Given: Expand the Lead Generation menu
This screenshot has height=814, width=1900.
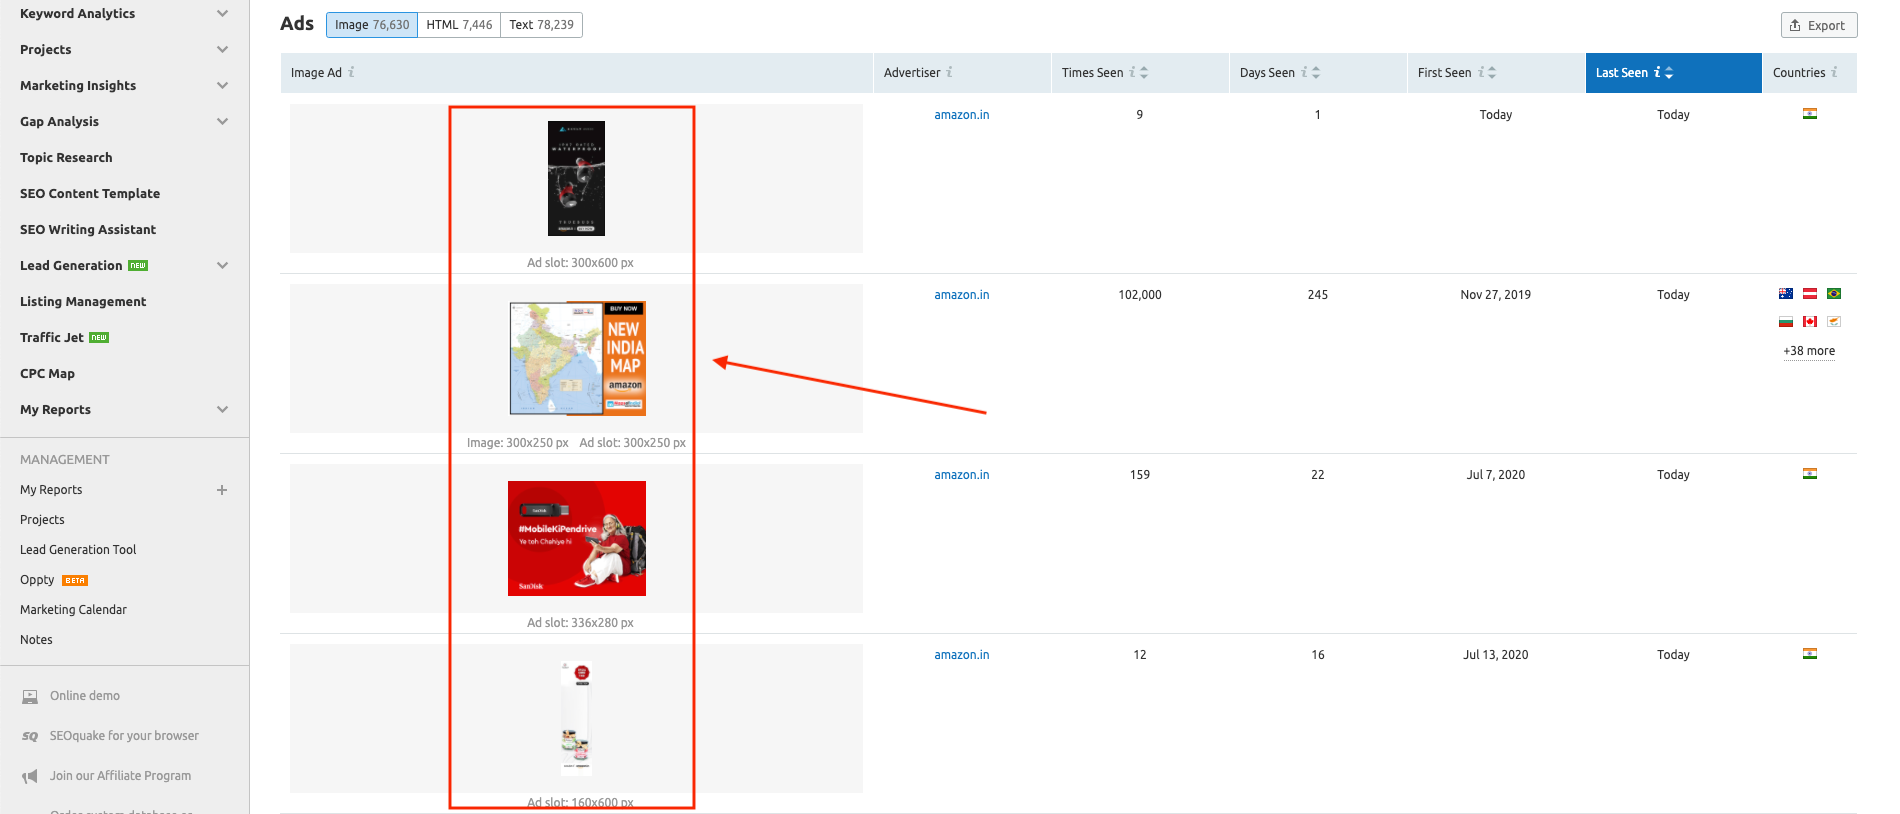Looking at the screenshot, I should tap(222, 265).
